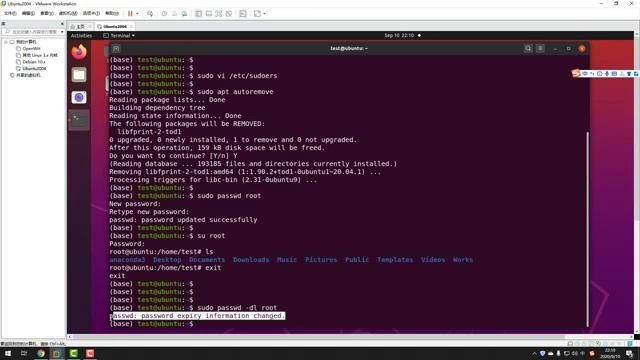Screen dimensions: 640x360
Task: Click the take snapshot toolbar icon
Action: (164, 13)
